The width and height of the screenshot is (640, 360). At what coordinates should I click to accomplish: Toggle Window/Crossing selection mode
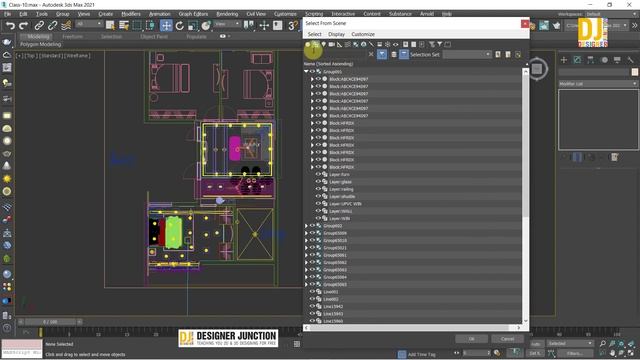click(x=150, y=26)
